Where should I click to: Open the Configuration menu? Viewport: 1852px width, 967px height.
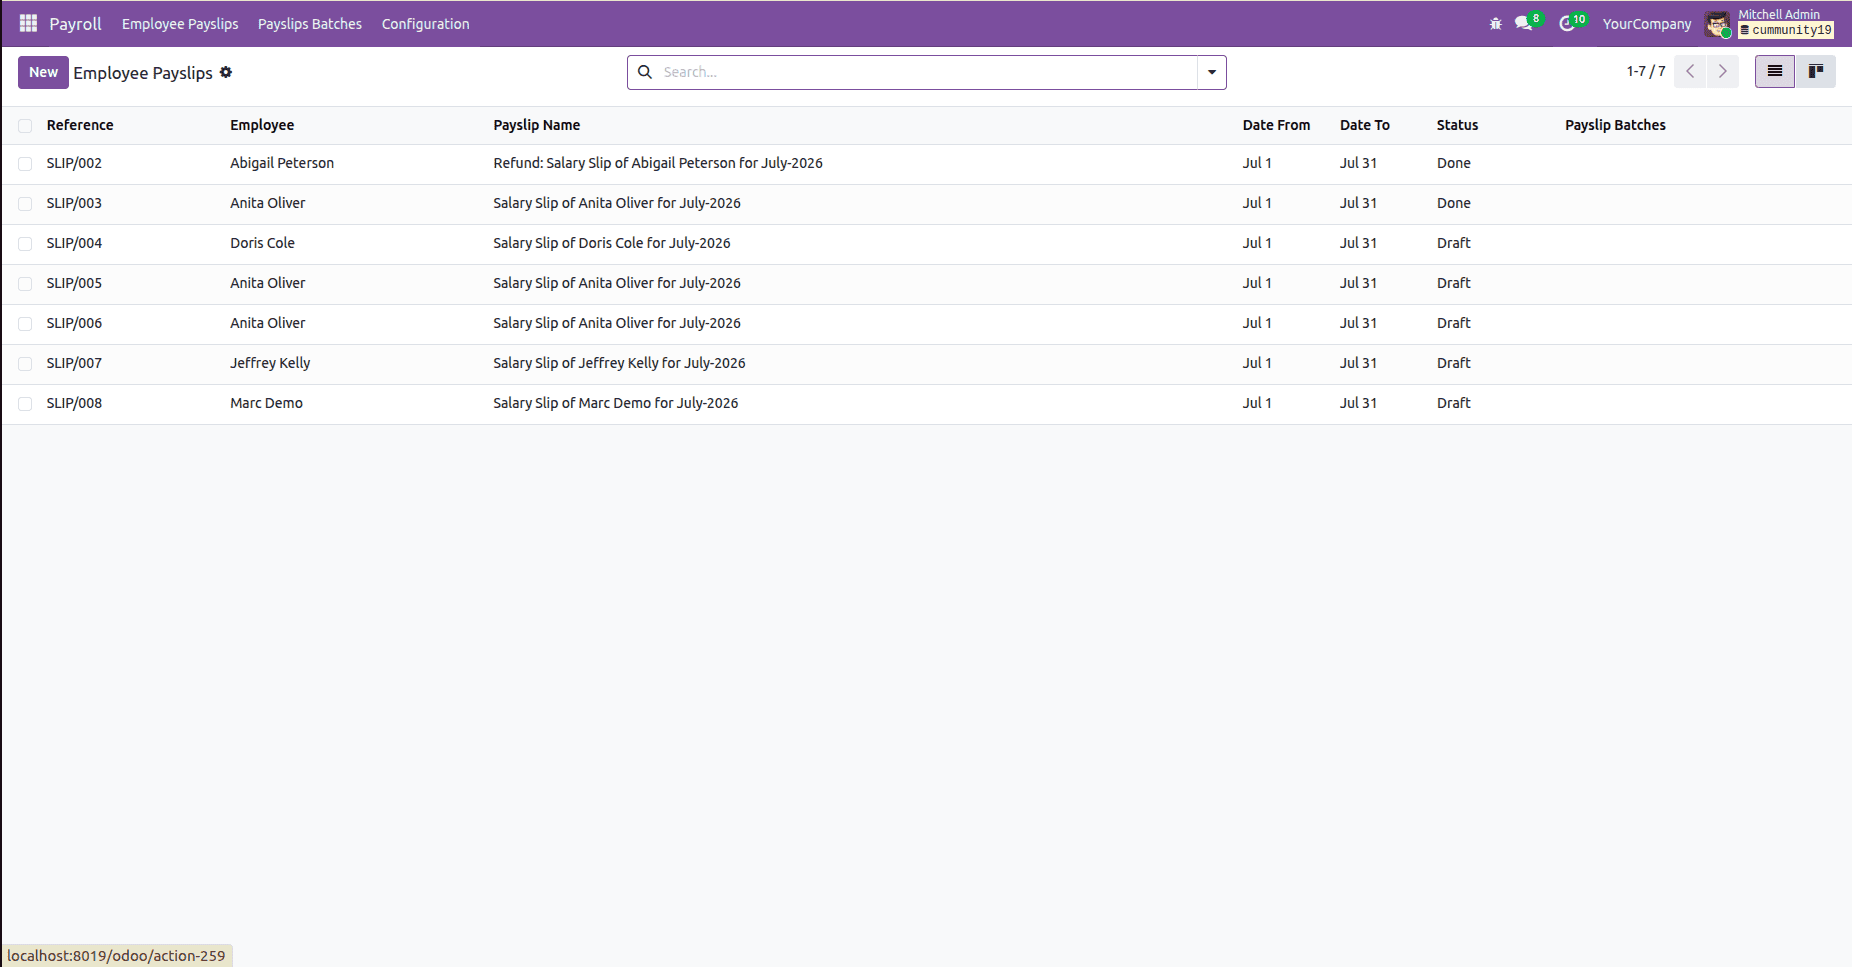(425, 24)
